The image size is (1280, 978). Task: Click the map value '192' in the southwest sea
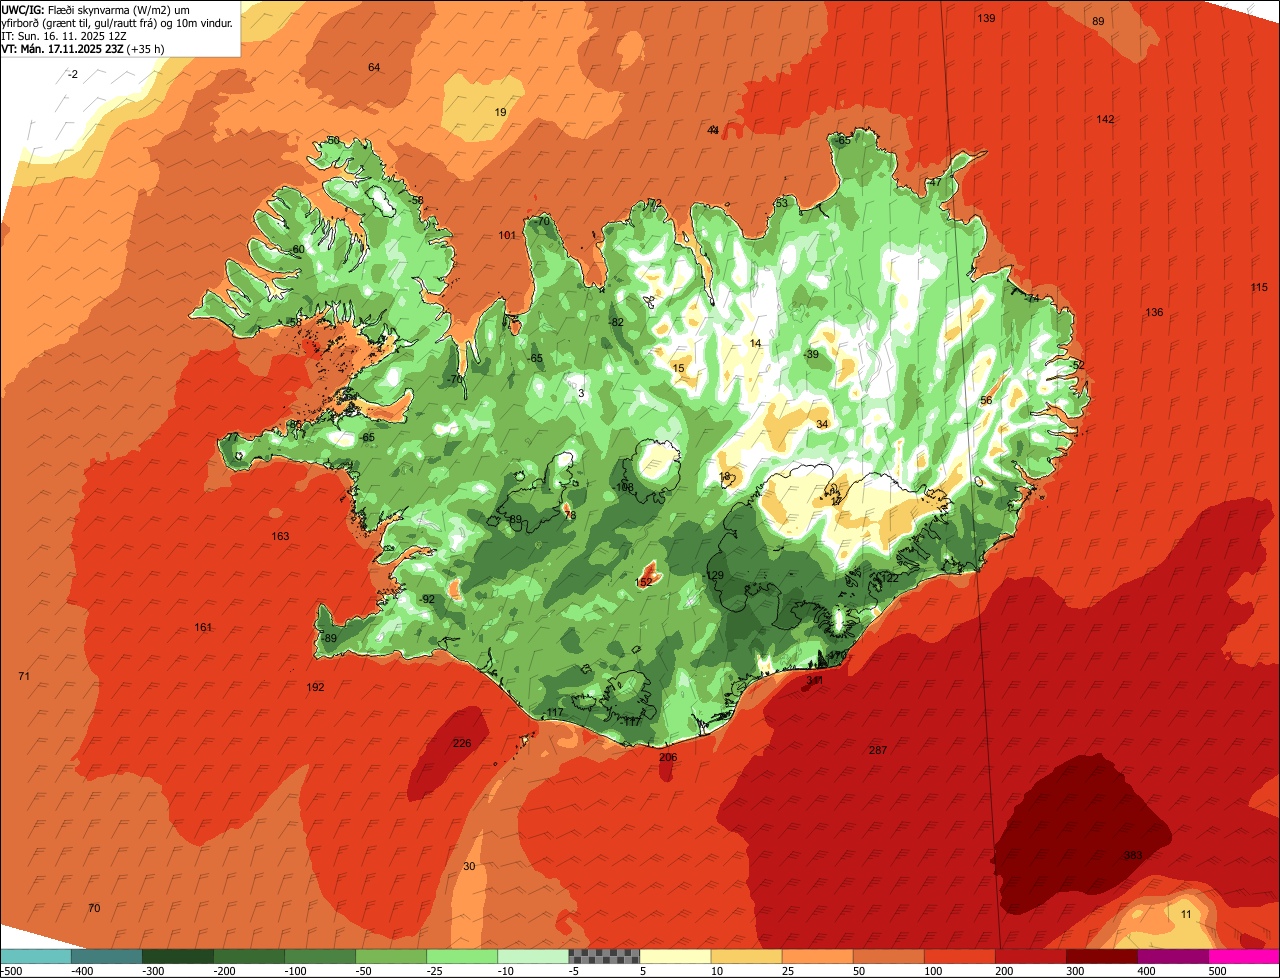point(315,687)
